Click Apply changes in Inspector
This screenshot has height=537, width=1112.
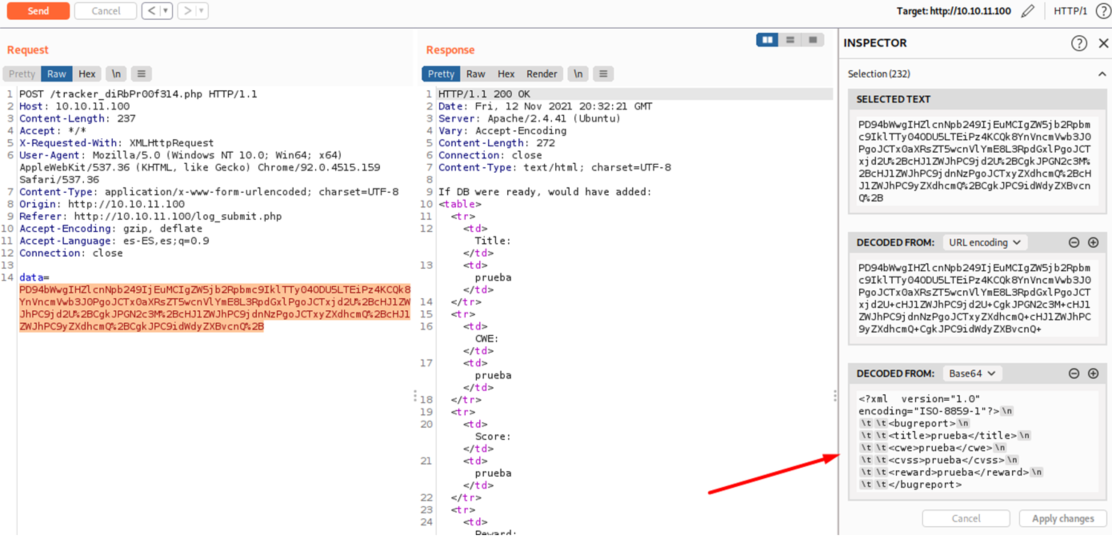coord(1062,519)
